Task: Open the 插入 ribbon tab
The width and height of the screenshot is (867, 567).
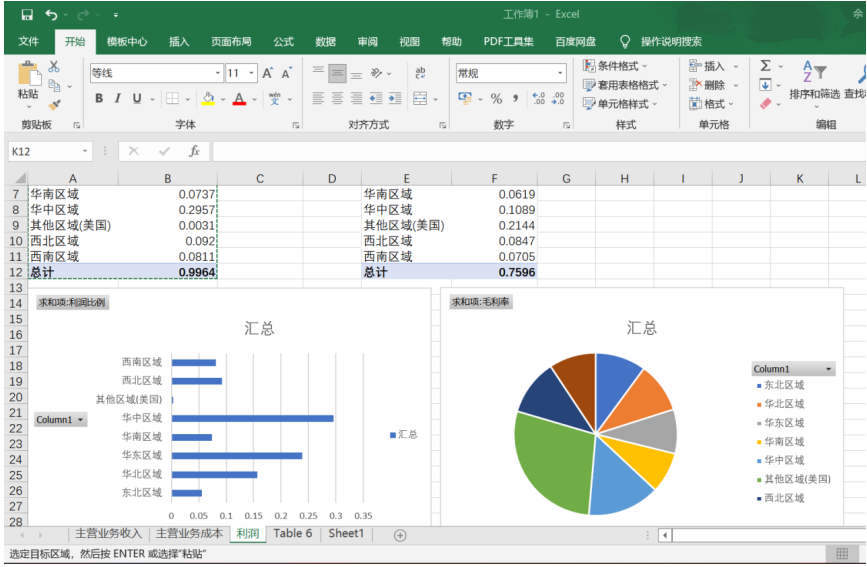Action: [179, 41]
